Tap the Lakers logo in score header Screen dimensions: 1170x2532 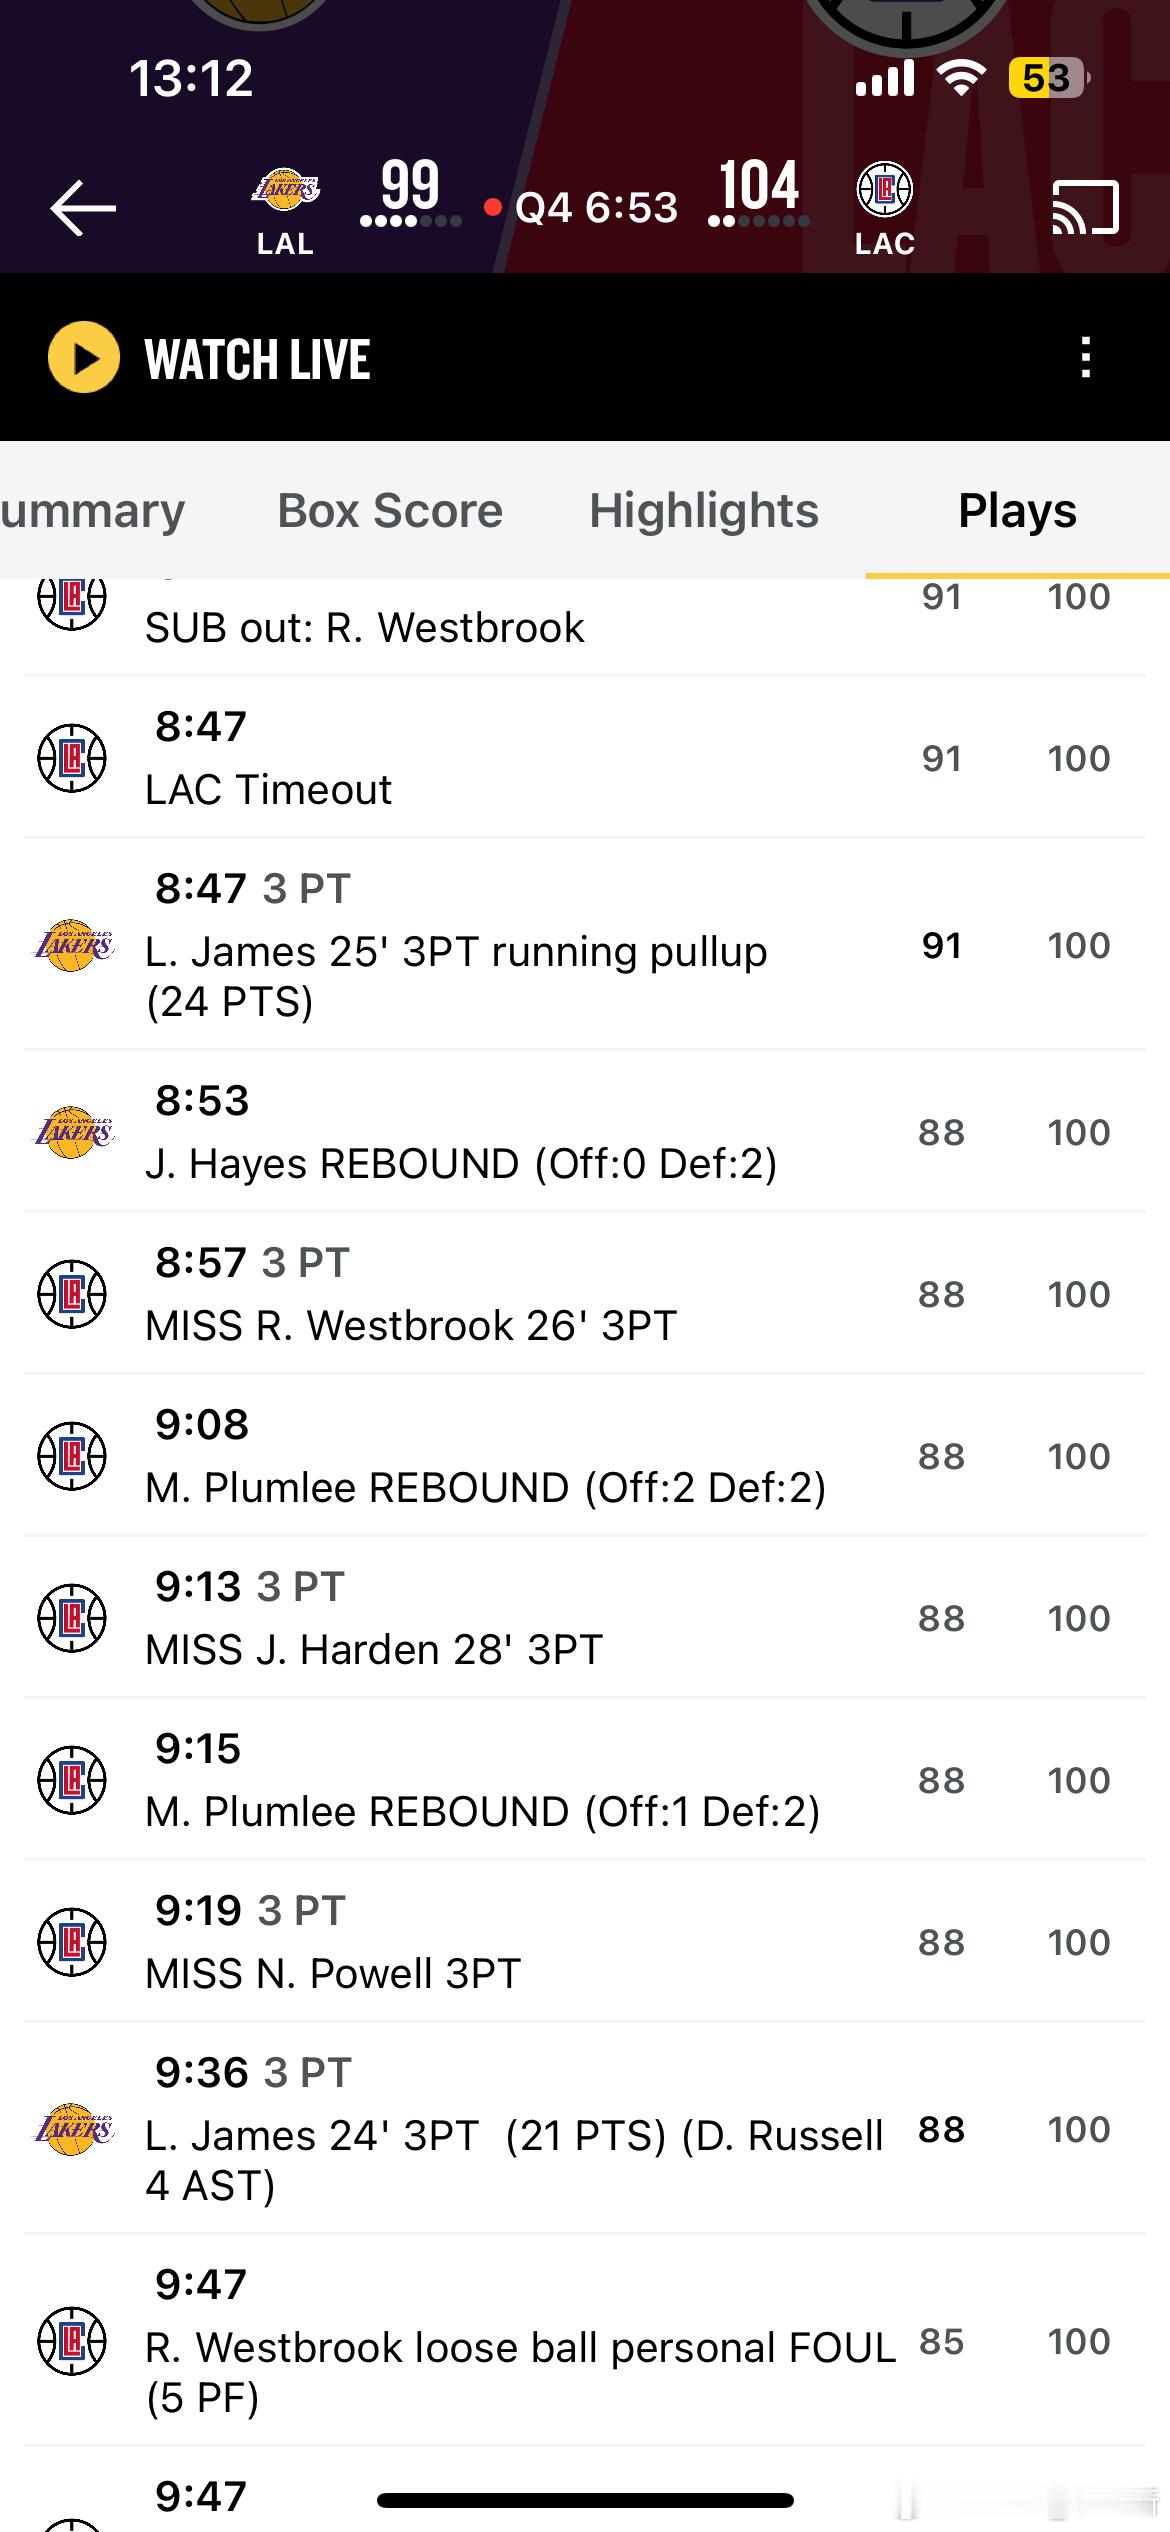[x=285, y=190]
